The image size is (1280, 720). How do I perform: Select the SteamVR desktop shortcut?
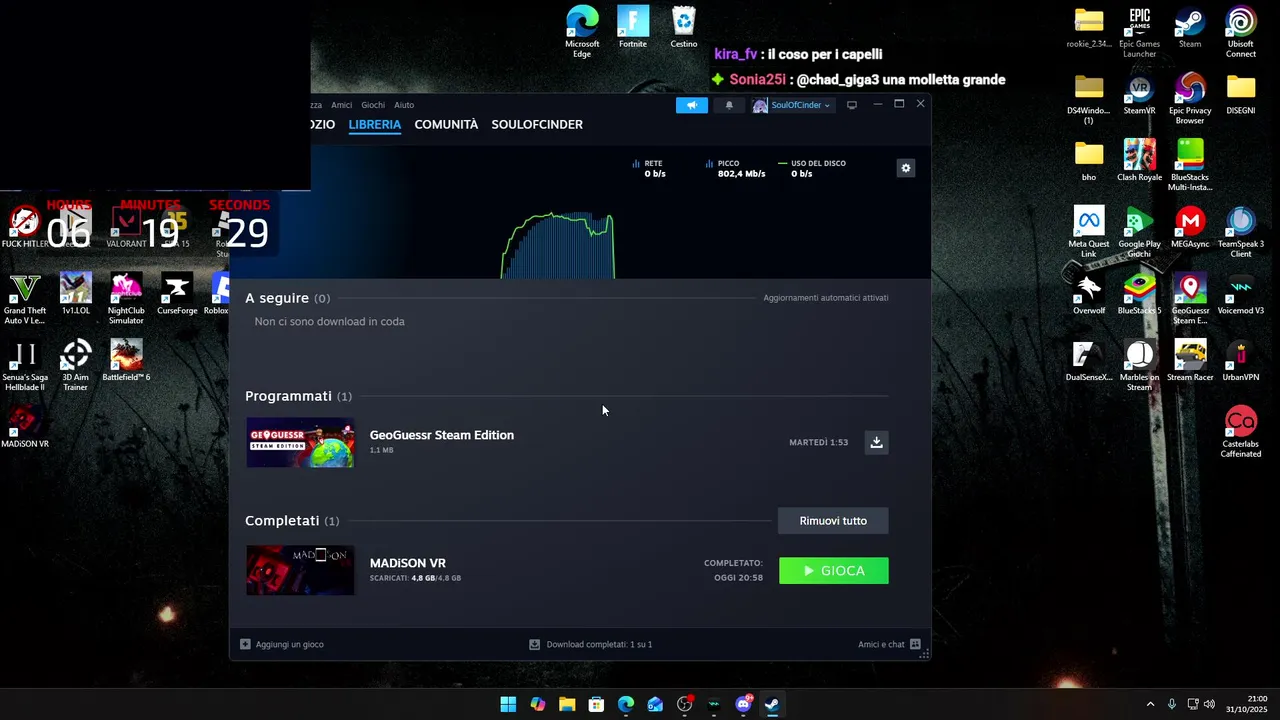[x=1139, y=95]
